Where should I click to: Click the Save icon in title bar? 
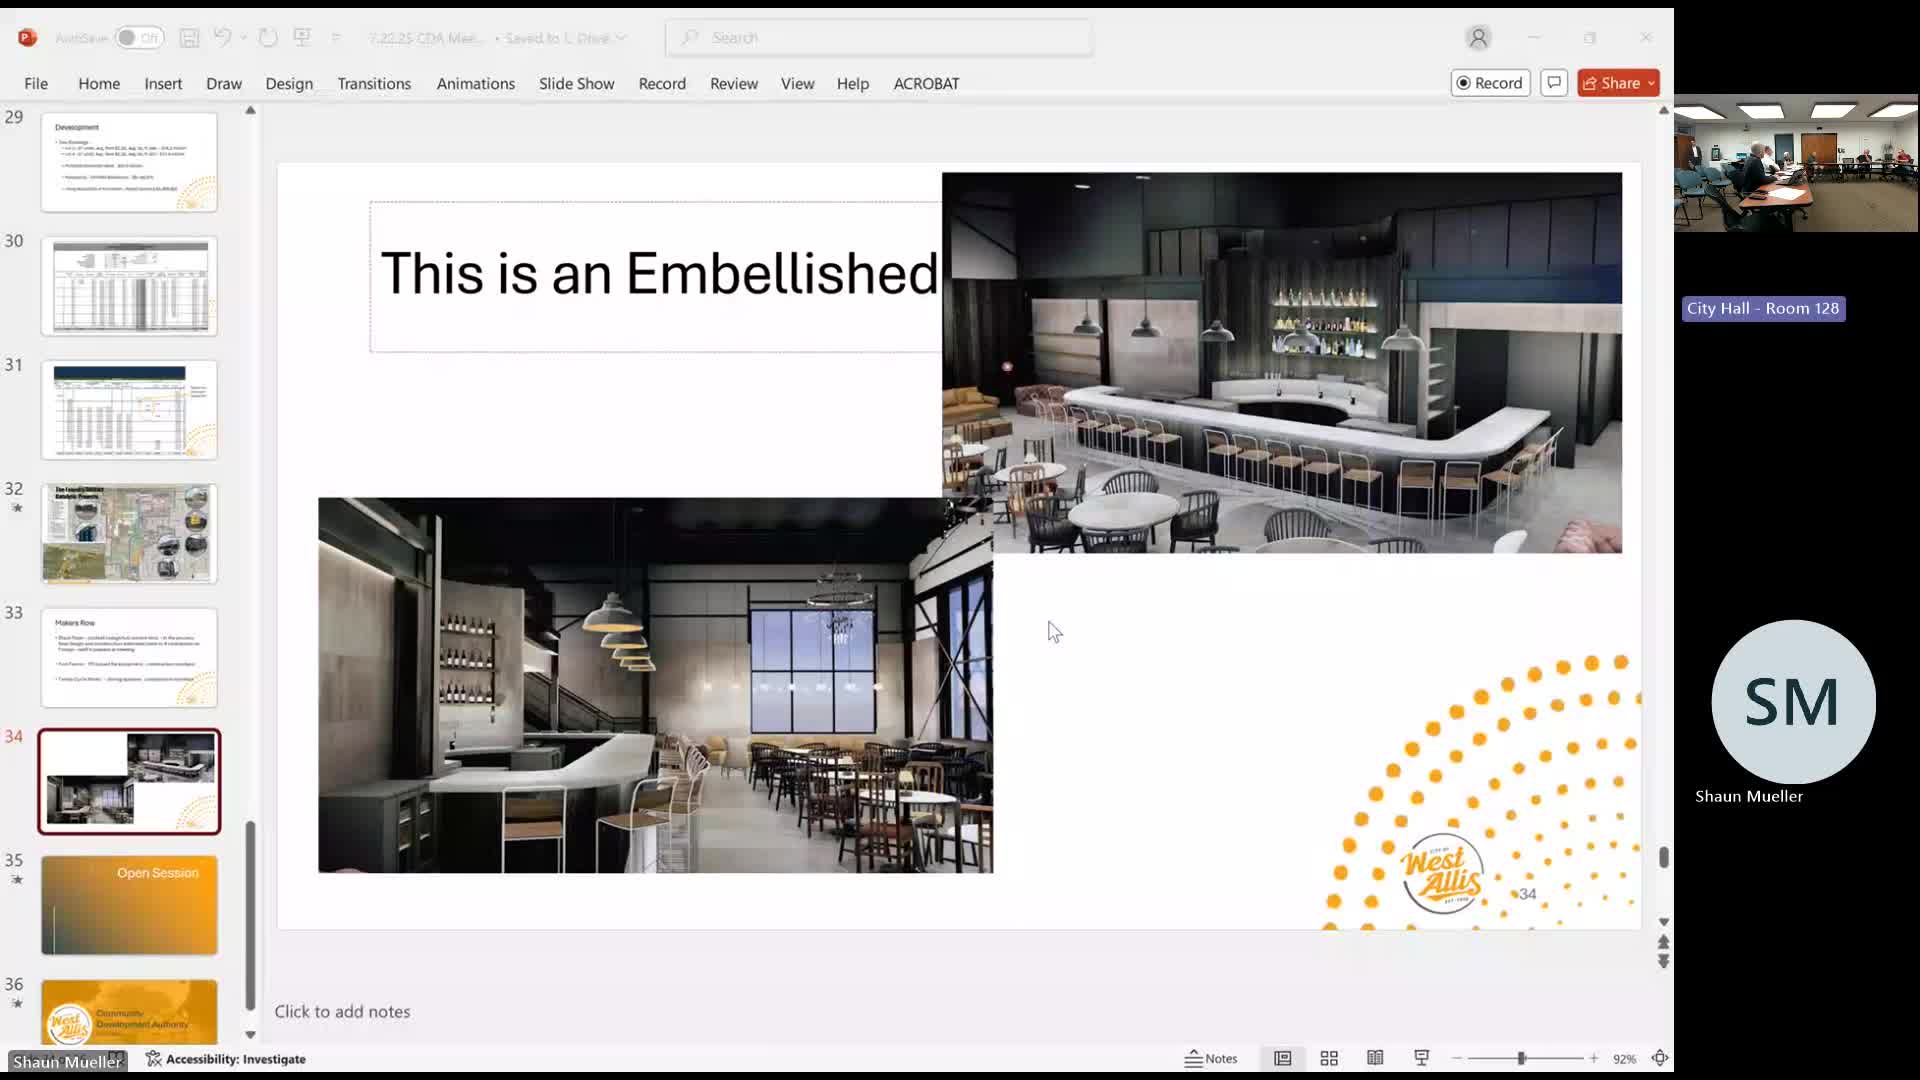point(189,38)
